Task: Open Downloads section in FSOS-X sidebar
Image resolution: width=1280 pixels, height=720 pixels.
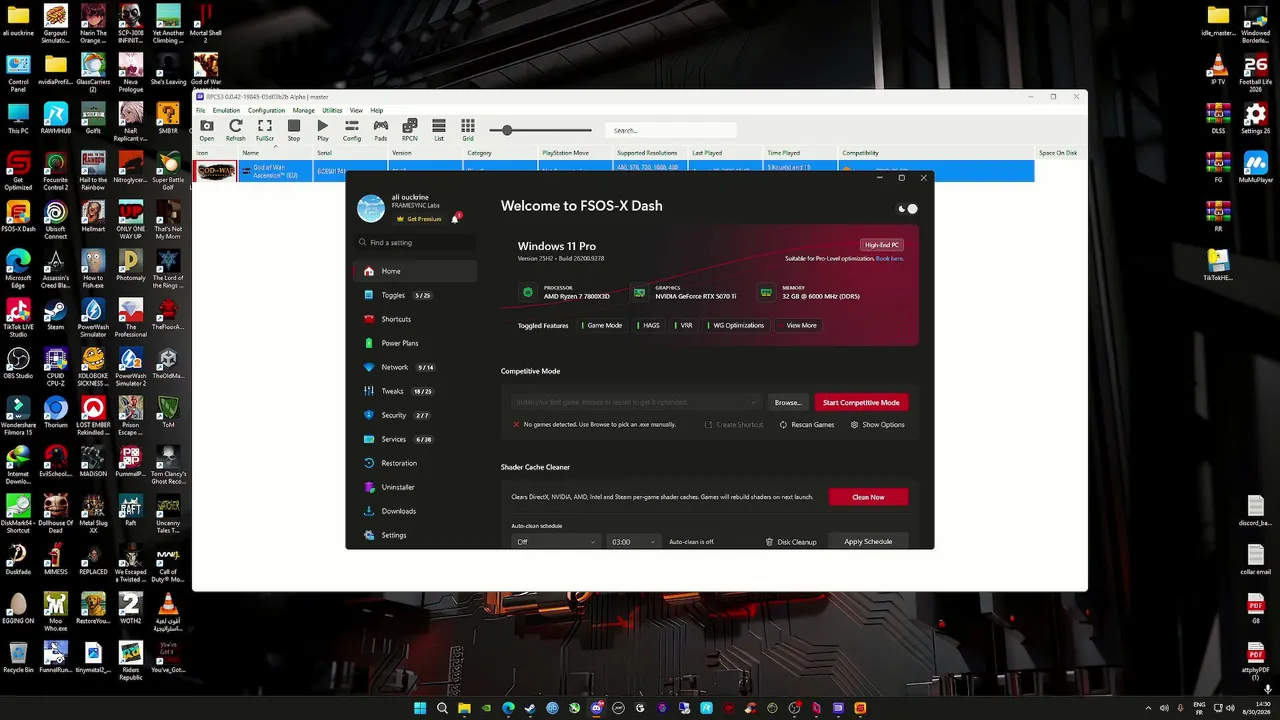Action: tap(415, 511)
